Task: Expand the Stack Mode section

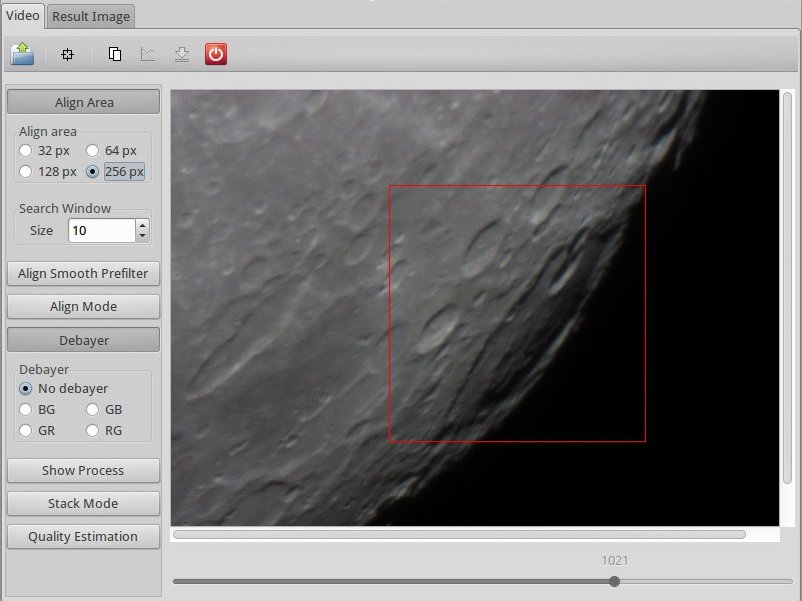Action: click(x=83, y=503)
